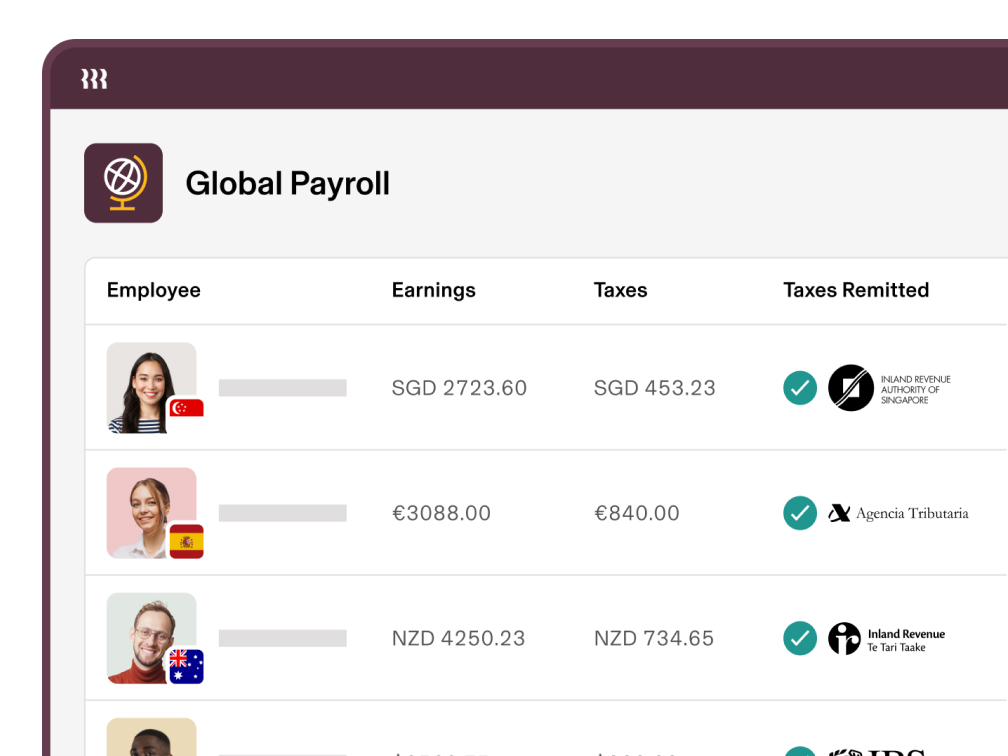This screenshot has width=1008, height=756.
Task: Select the Taxes Remitted column header
Action: tap(856, 290)
